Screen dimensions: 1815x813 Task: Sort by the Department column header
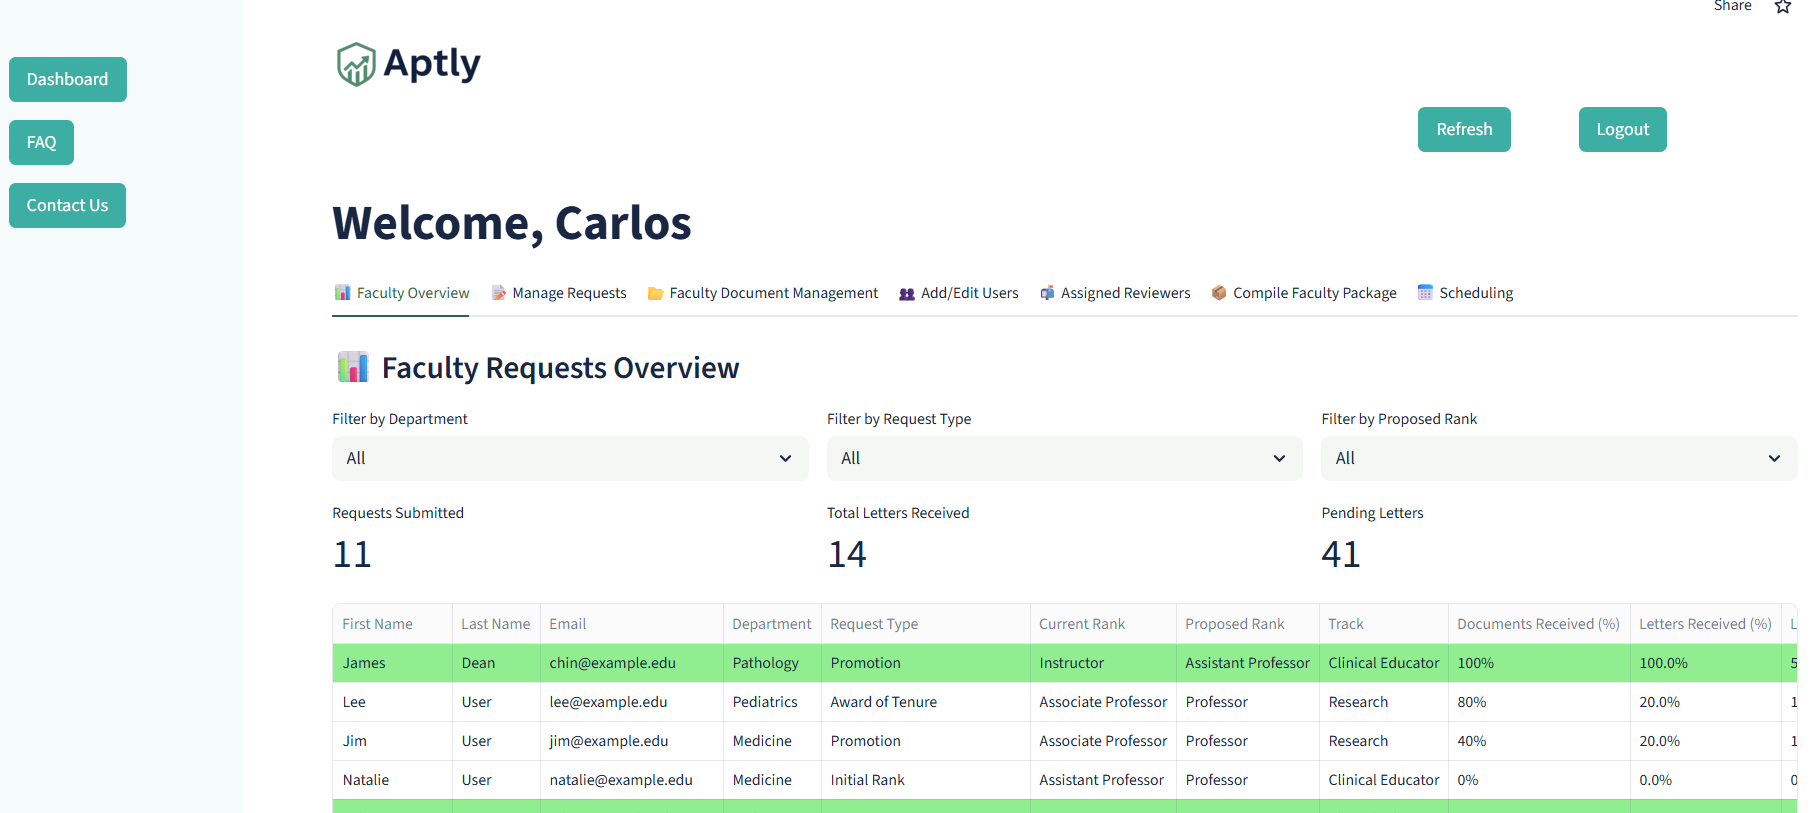tap(772, 624)
